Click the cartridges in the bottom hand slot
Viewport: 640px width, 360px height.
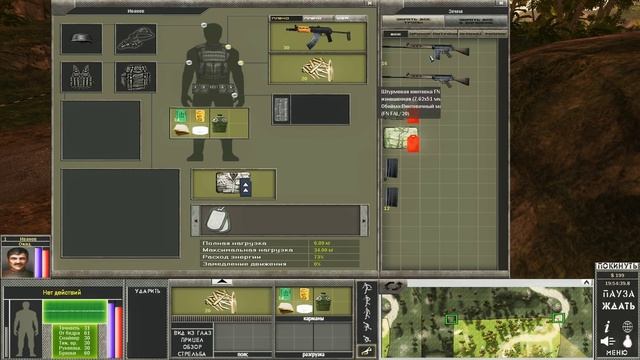coord(222,301)
